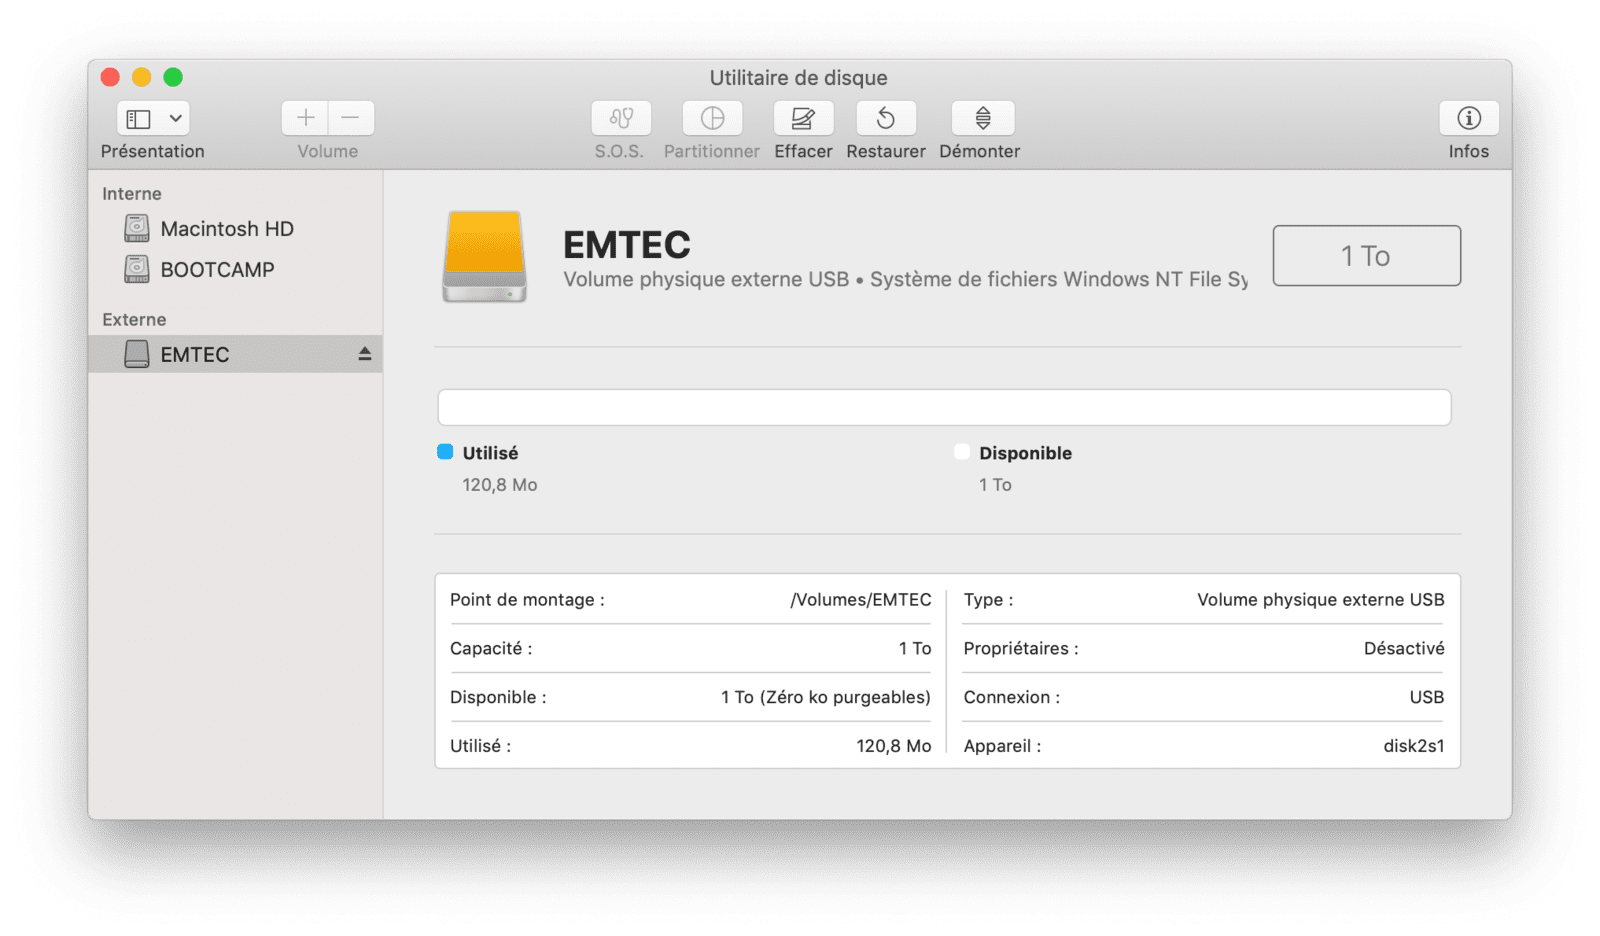Click the Interne section header

[x=132, y=194]
